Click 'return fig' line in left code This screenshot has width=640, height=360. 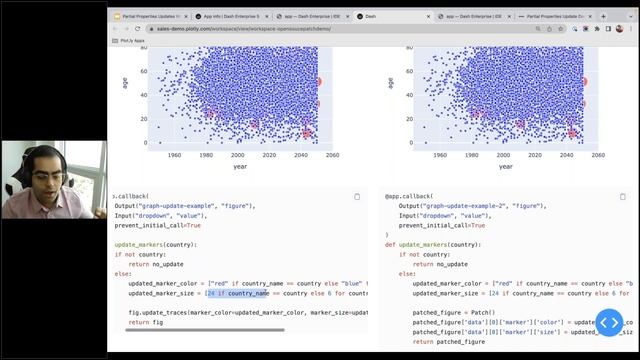pos(145,322)
